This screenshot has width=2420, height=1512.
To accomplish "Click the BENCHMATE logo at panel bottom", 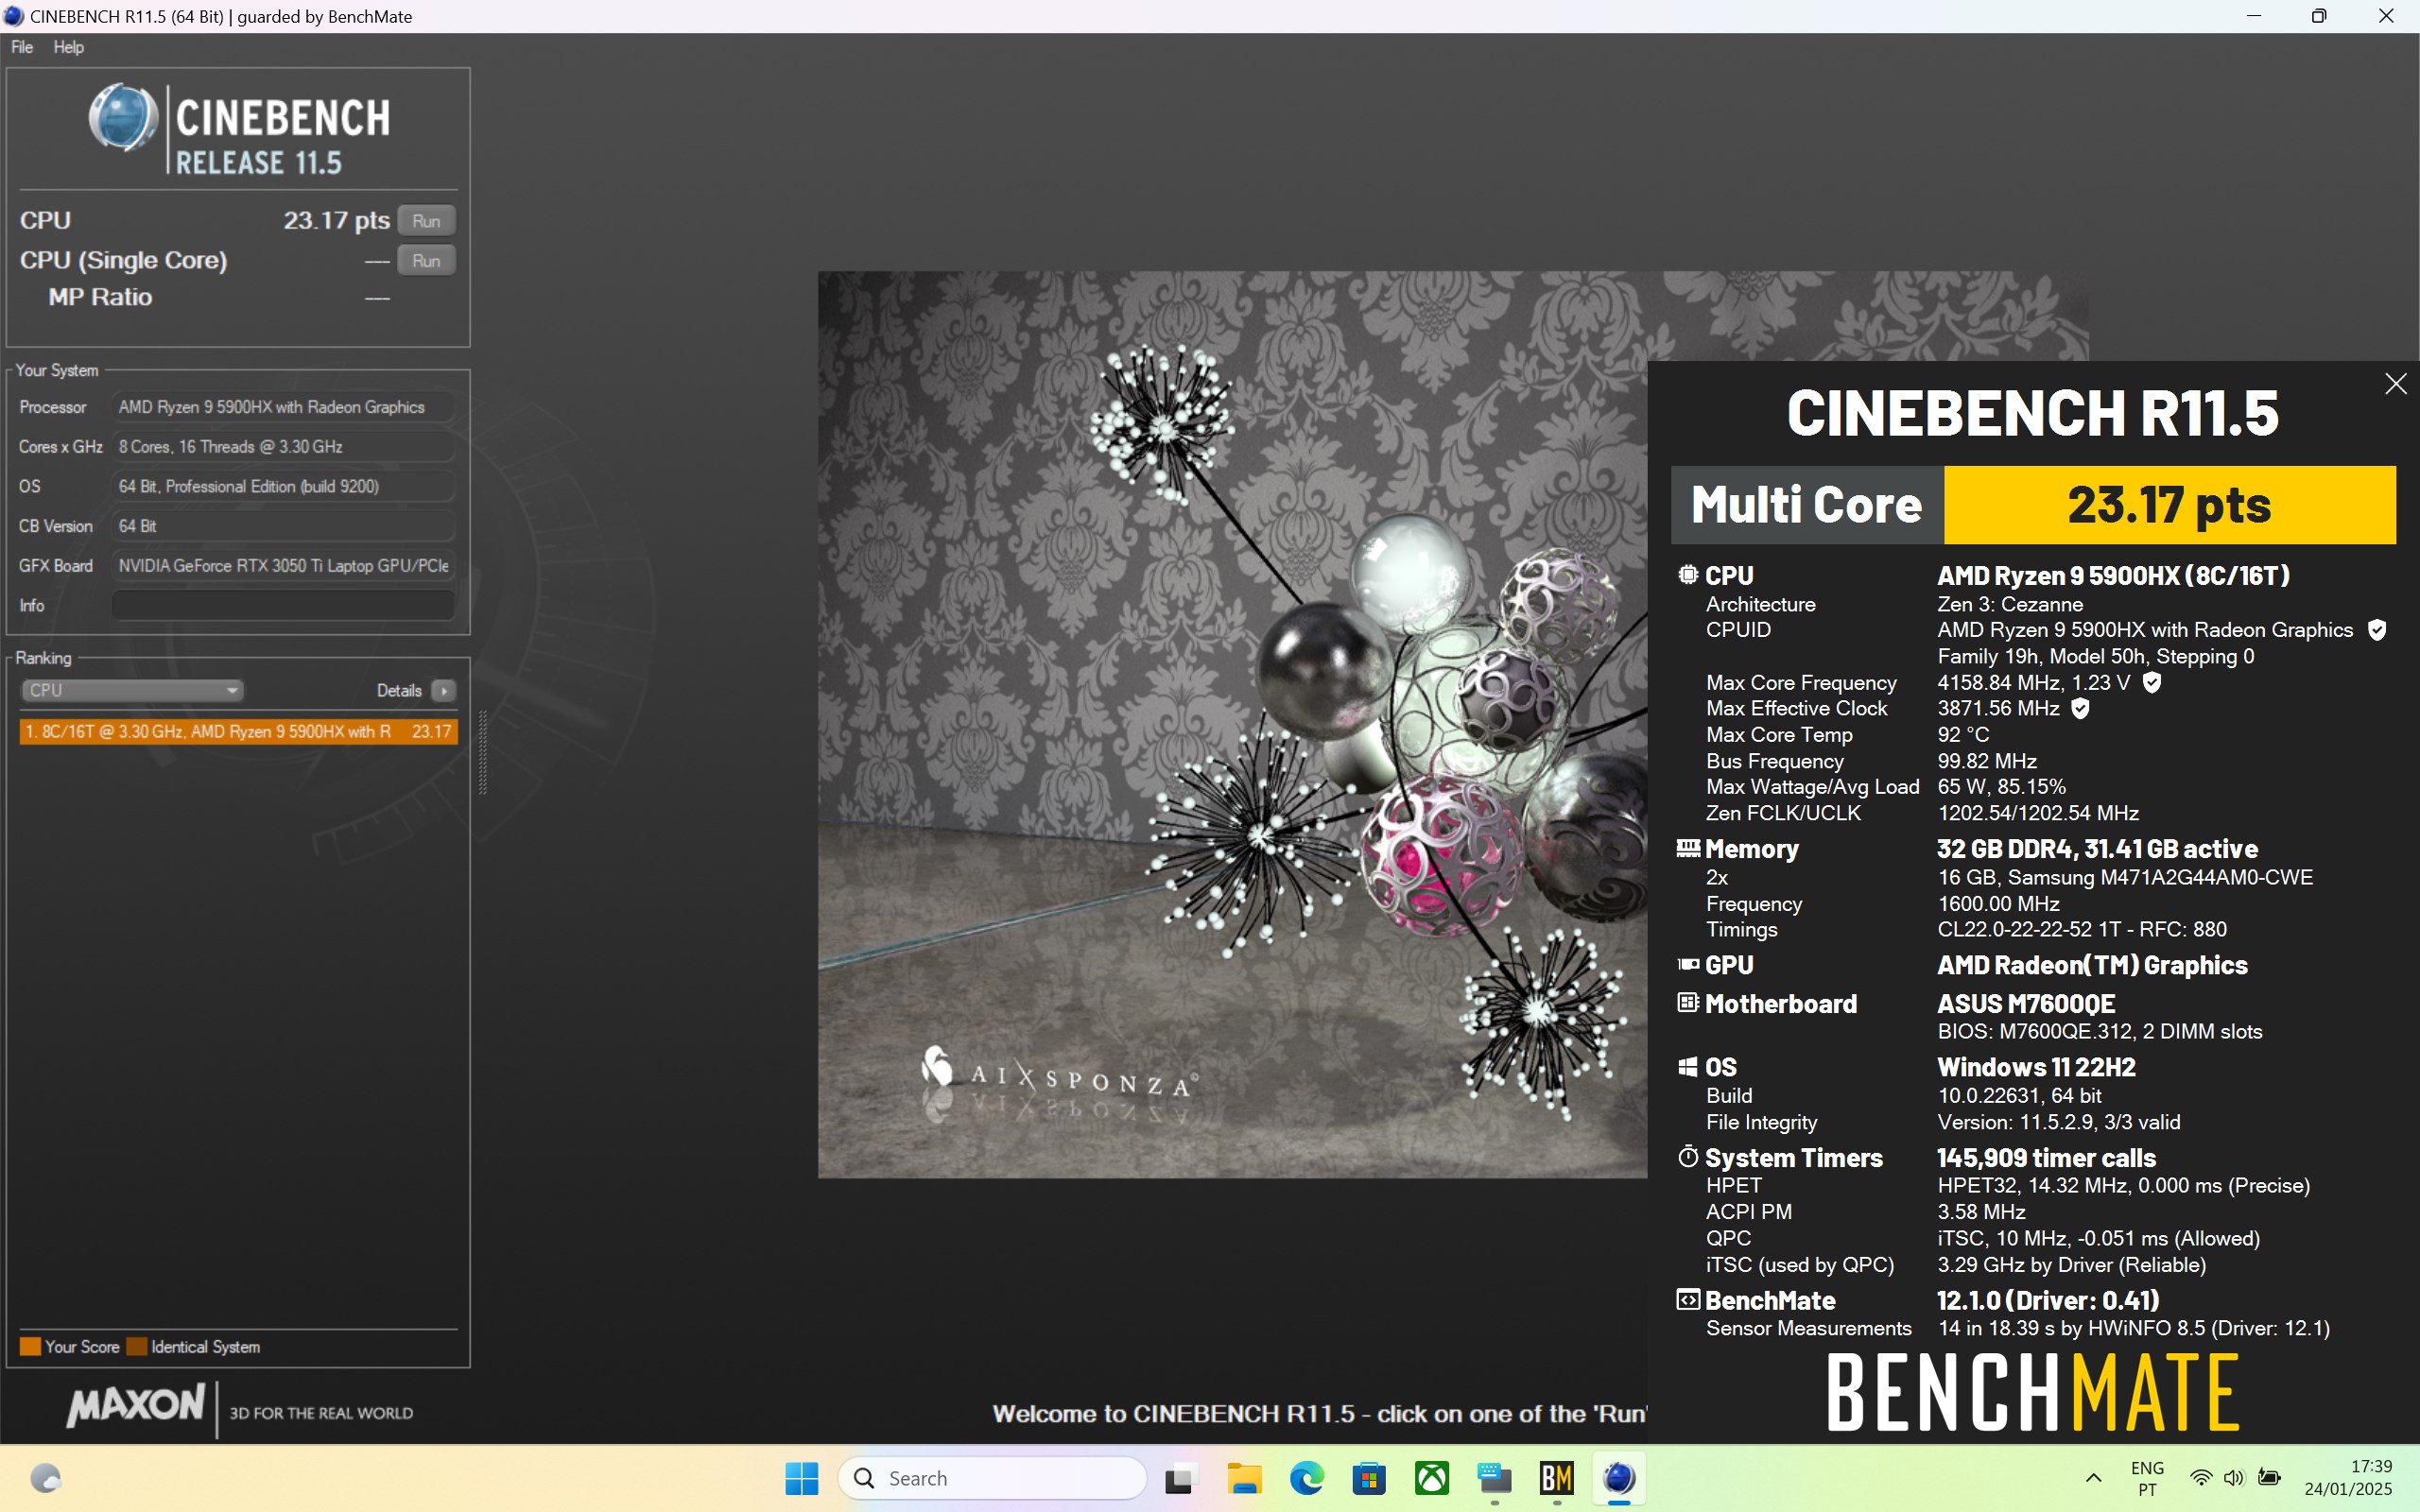I will tap(2033, 1392).
